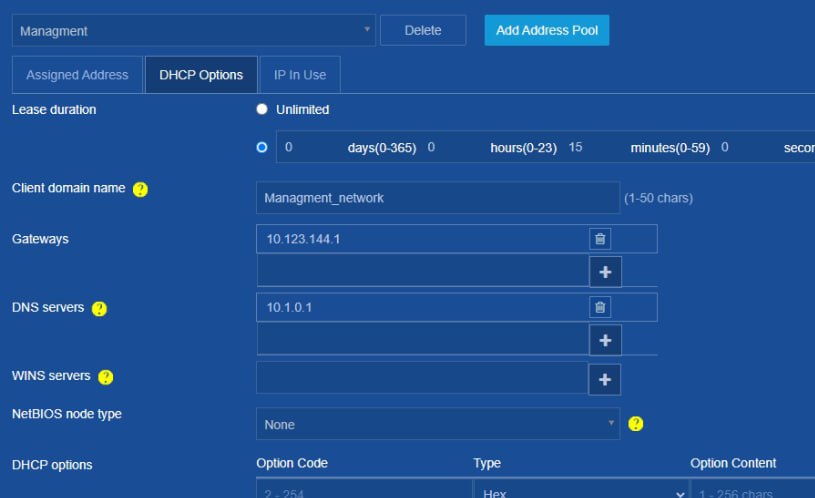
Task: Click the Lease duration label
Action: (x=54, y=110)
